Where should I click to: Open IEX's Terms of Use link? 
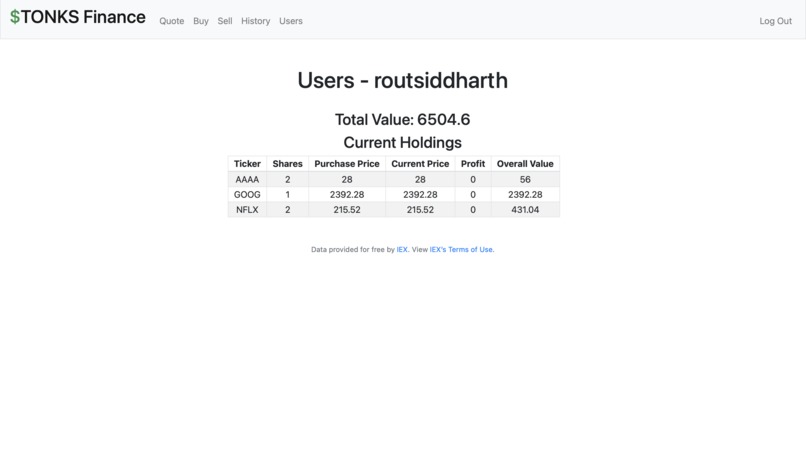point(461,249)
